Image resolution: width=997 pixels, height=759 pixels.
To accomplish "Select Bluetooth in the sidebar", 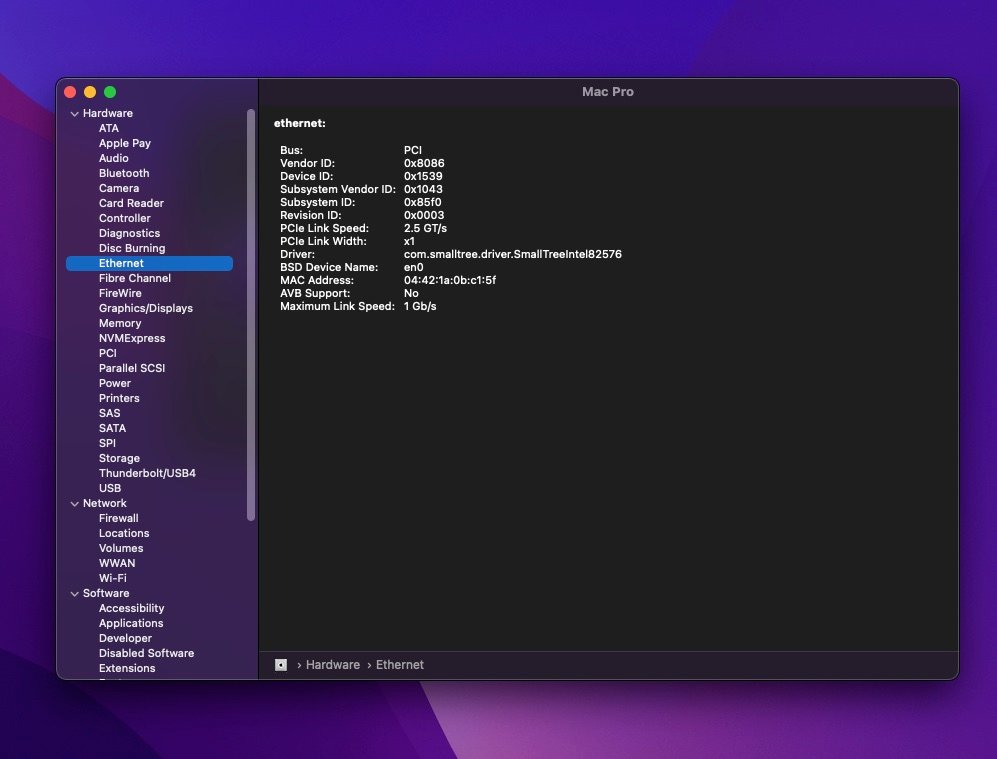I will click(124, 173).
